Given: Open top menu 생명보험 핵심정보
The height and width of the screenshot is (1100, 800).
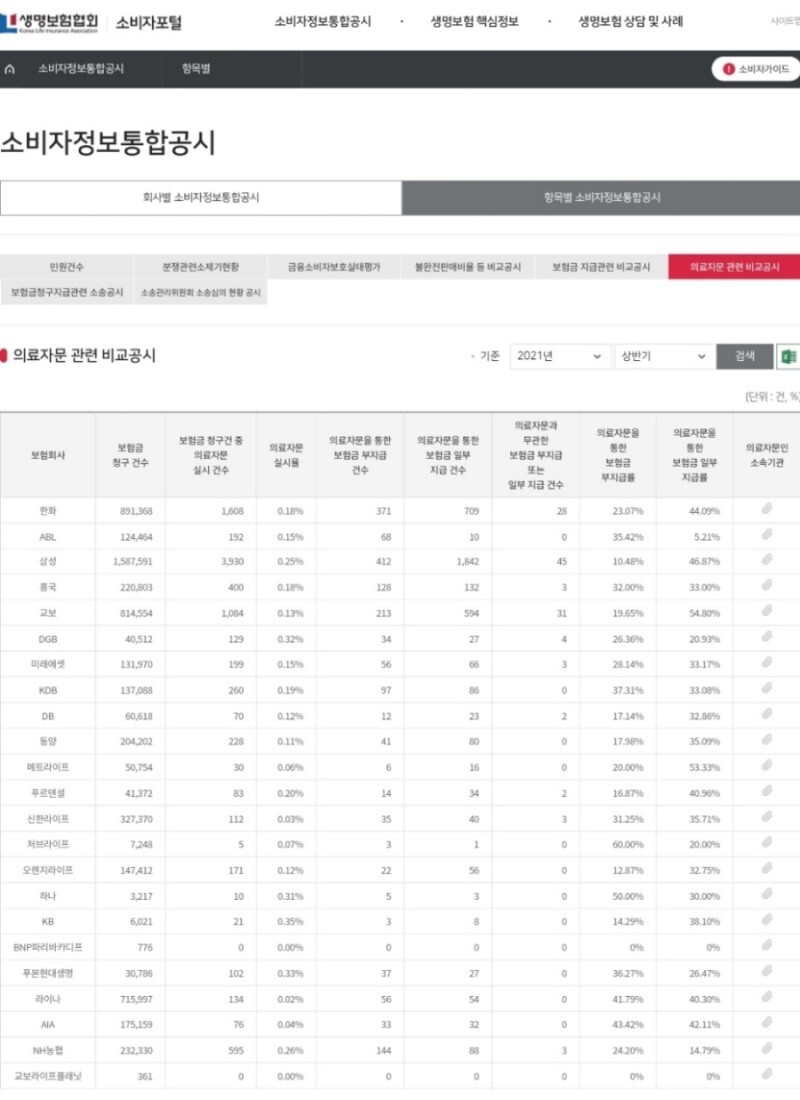Looking at the screenshot, I should 474,22.
